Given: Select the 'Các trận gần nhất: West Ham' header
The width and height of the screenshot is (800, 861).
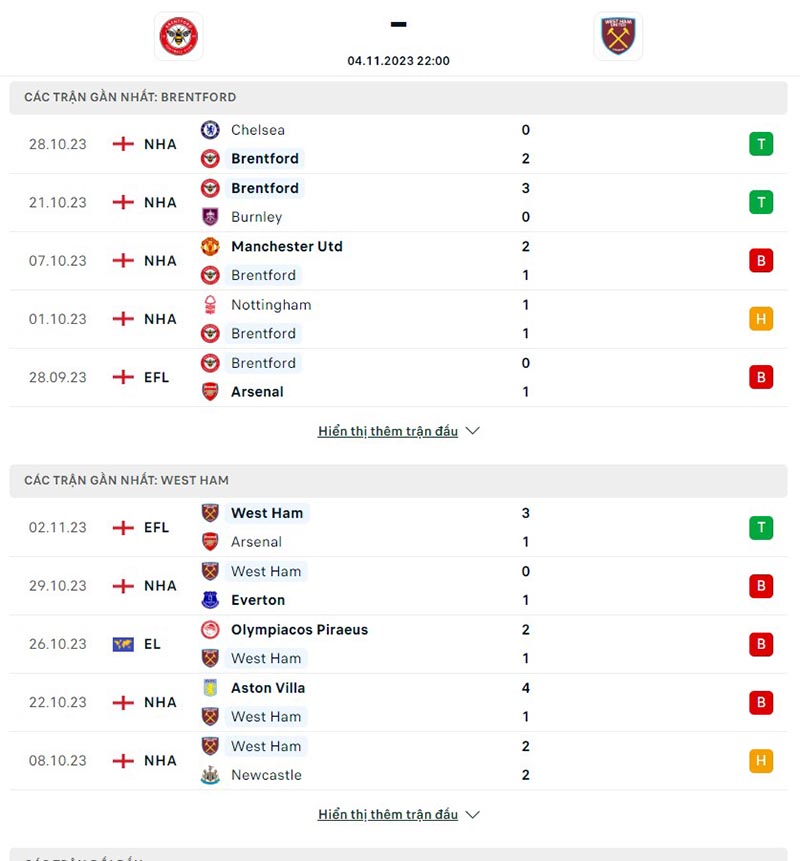Looking at the screenshot, I should [x=126, y=480].
